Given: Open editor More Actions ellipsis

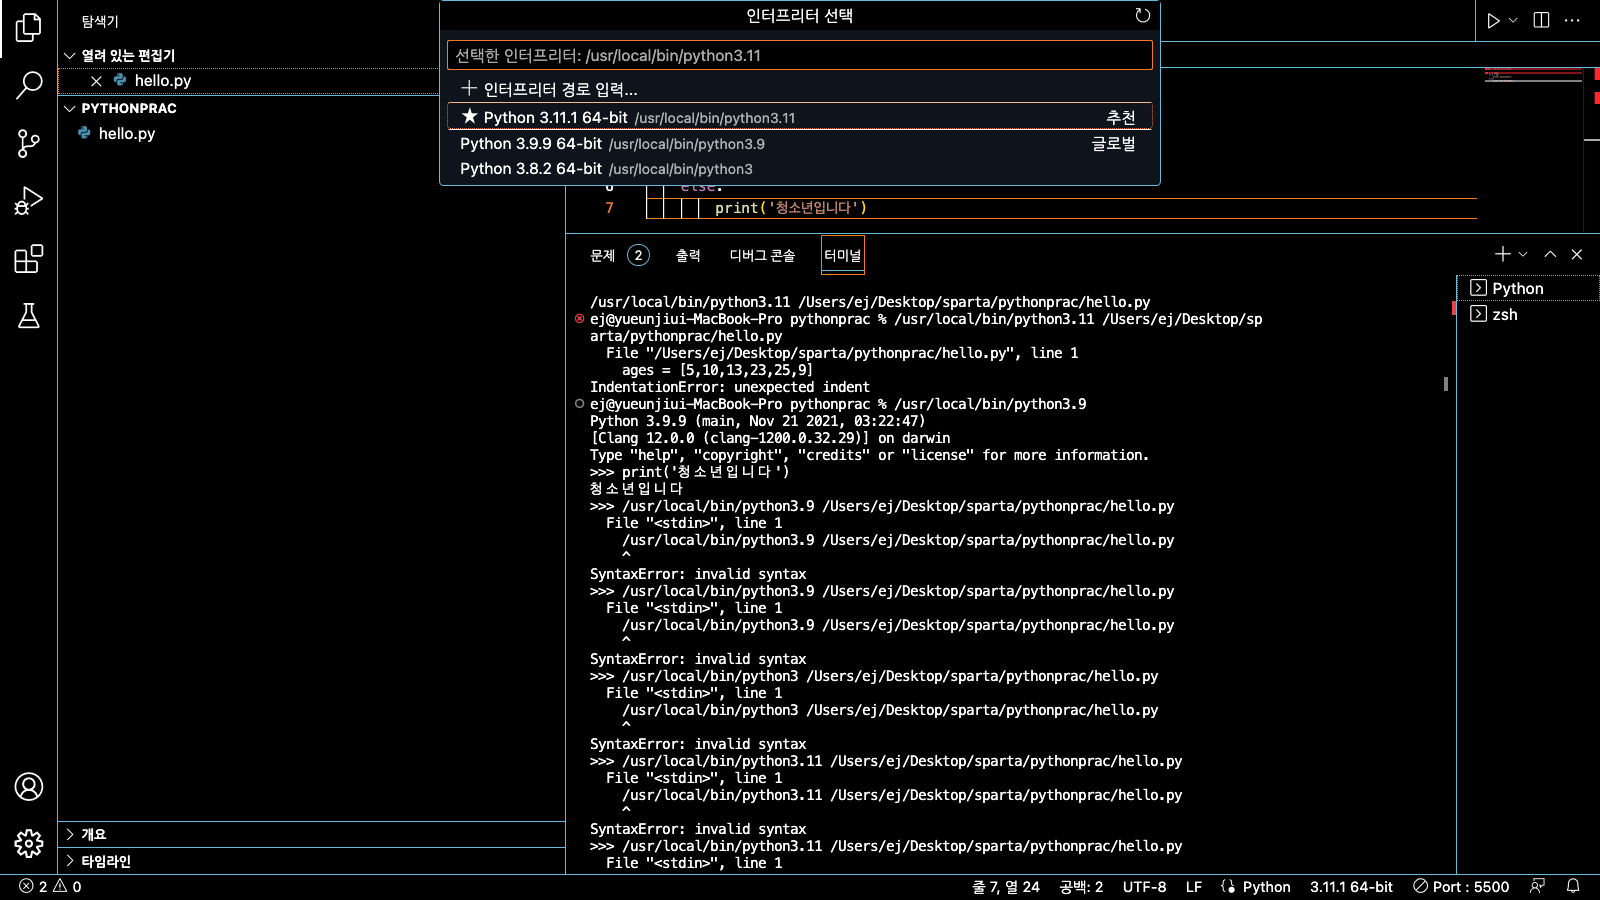Looking at the screenshot, I should pos(1572,20).
